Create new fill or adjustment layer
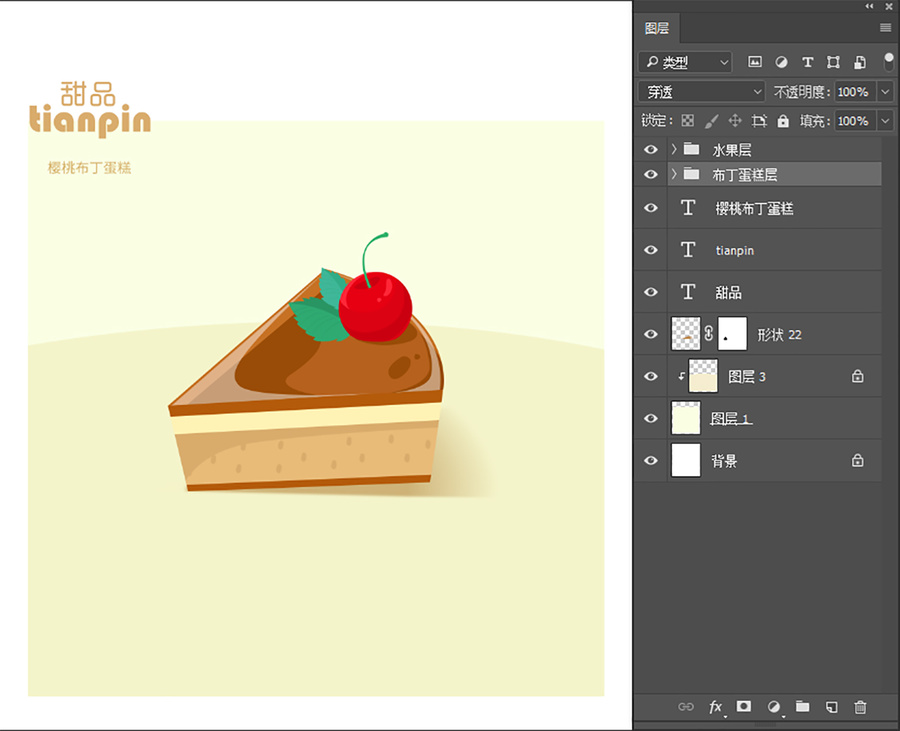This screenshot has height=731, width=900. [x=774, y=707]
